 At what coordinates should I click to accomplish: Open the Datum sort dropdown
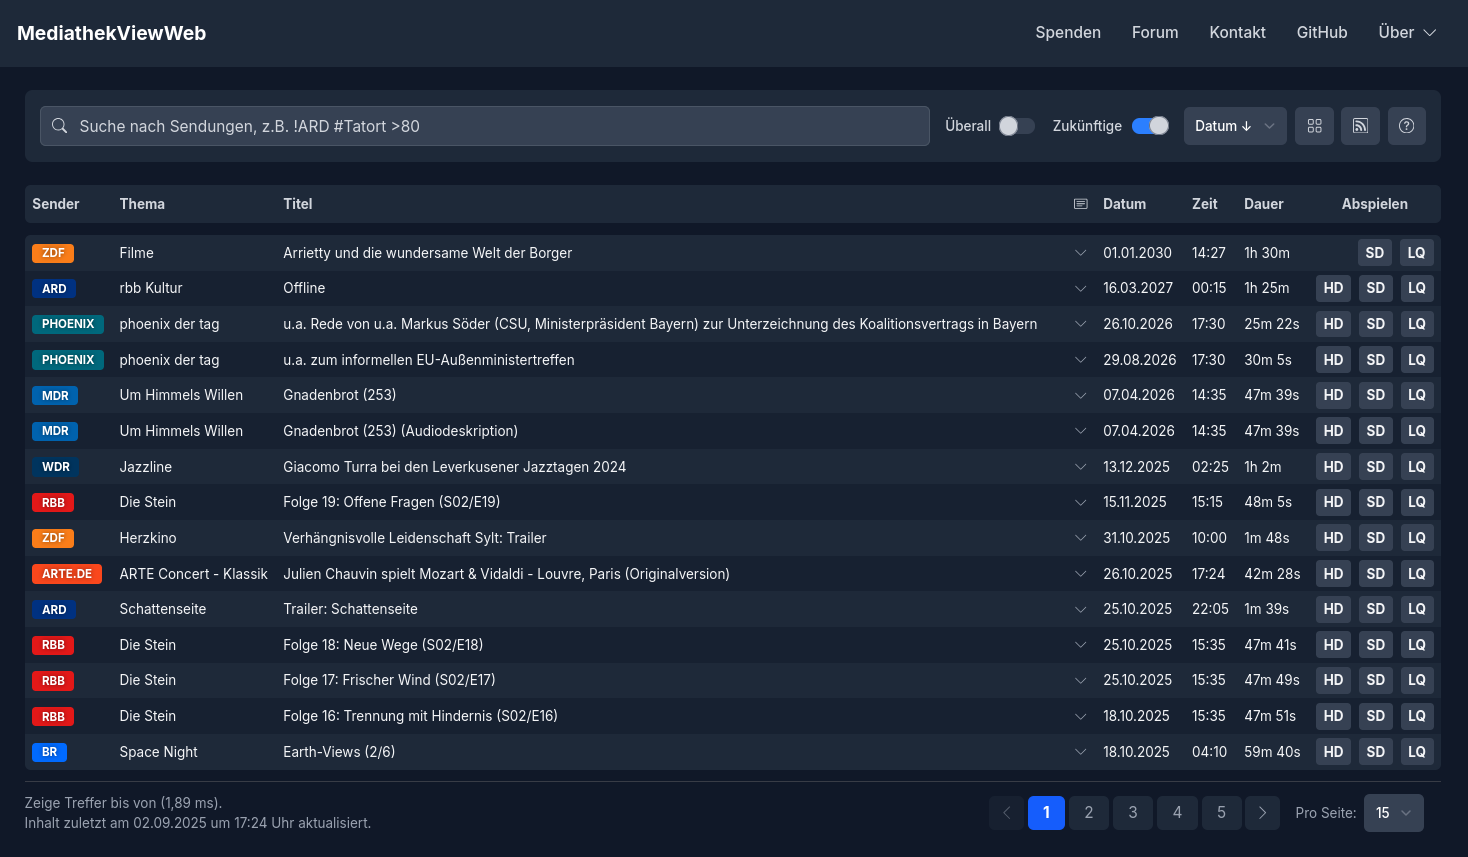click(x=1235, y=126)
